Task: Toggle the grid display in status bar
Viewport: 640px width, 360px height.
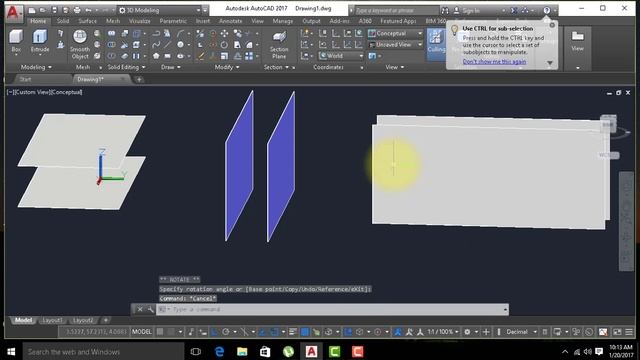Action: [160, 332]
